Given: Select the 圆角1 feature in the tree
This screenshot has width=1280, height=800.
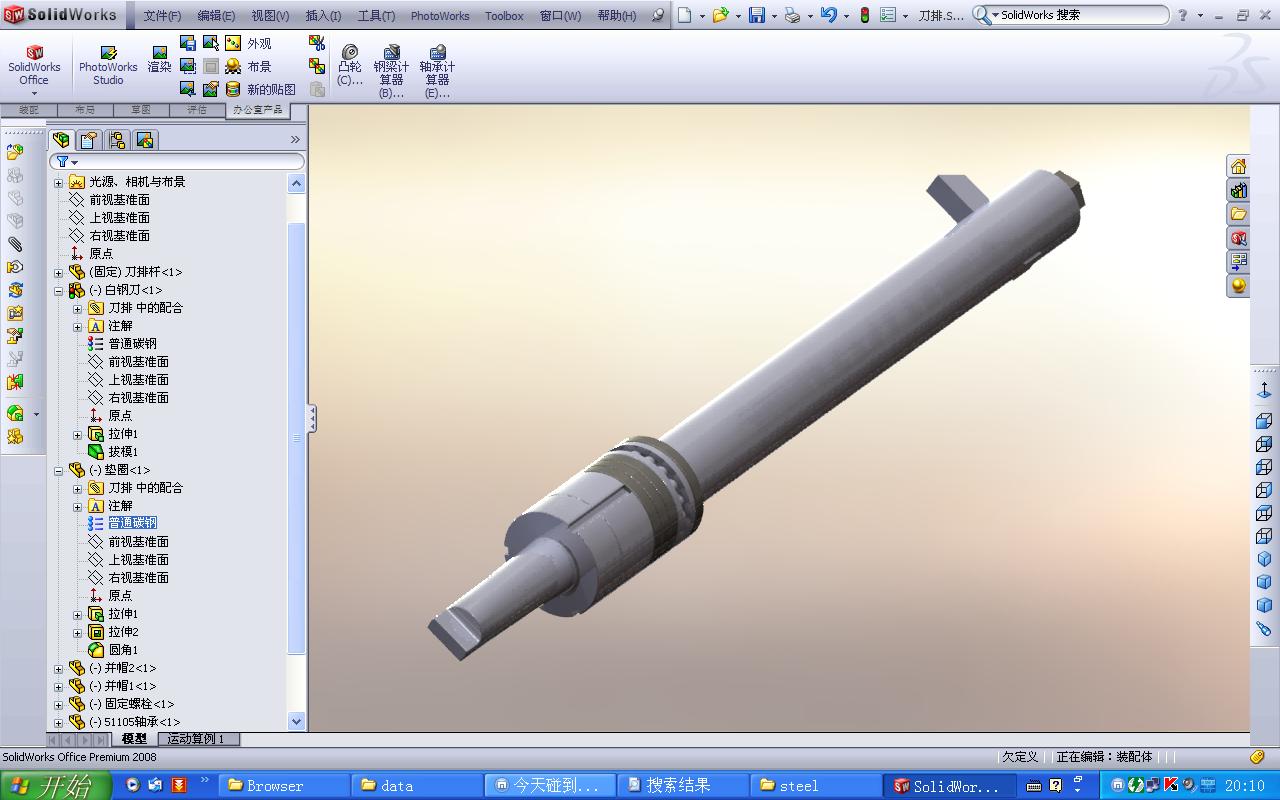Looking at the screenshot, I should (x=123, y=650).
